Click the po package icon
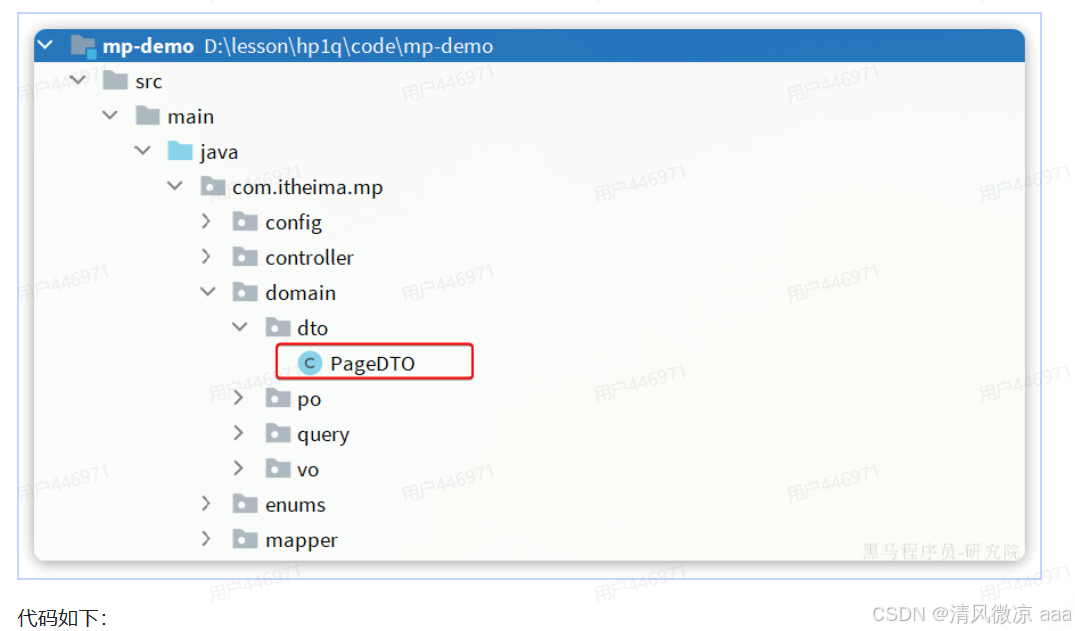Image resolution: width=1075 pixels, height=631 pixels. (278, 398)
